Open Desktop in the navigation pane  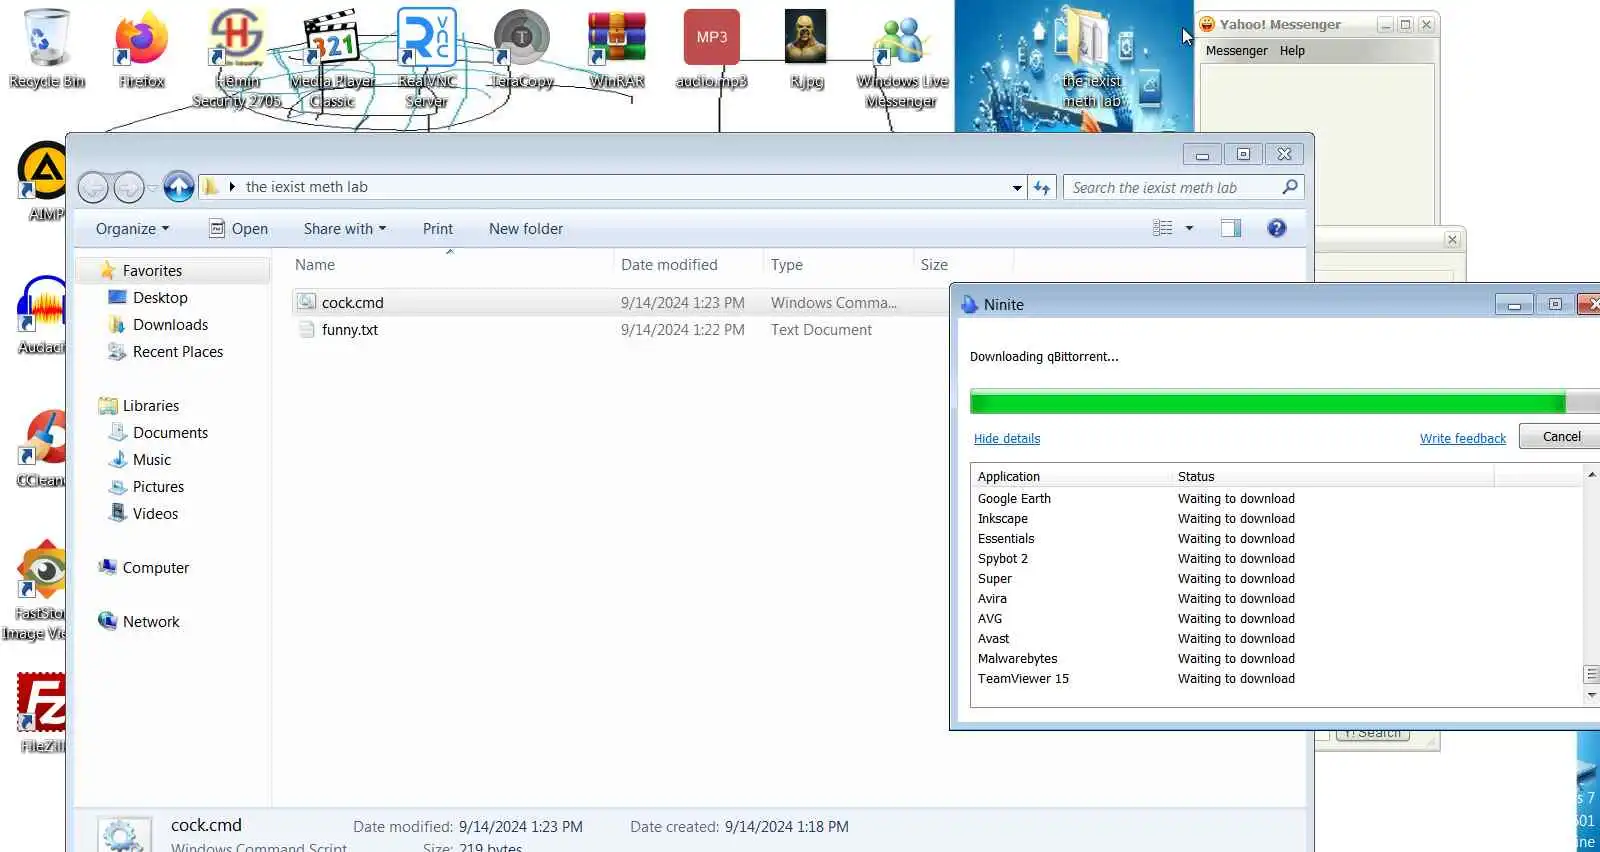pyautogui.click(x=160, y=297)
